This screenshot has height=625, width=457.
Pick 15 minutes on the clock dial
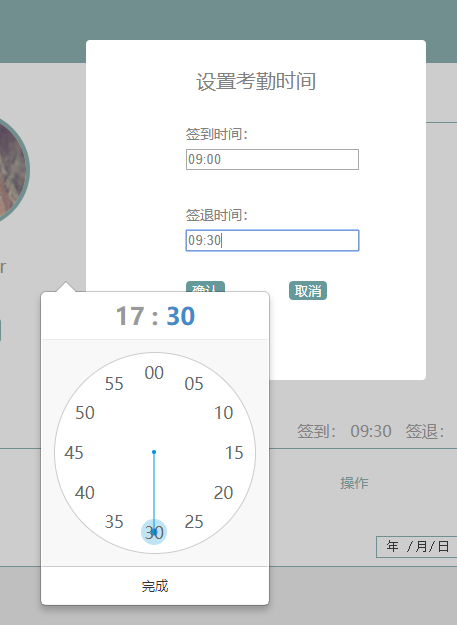click(x=234, y=453)
